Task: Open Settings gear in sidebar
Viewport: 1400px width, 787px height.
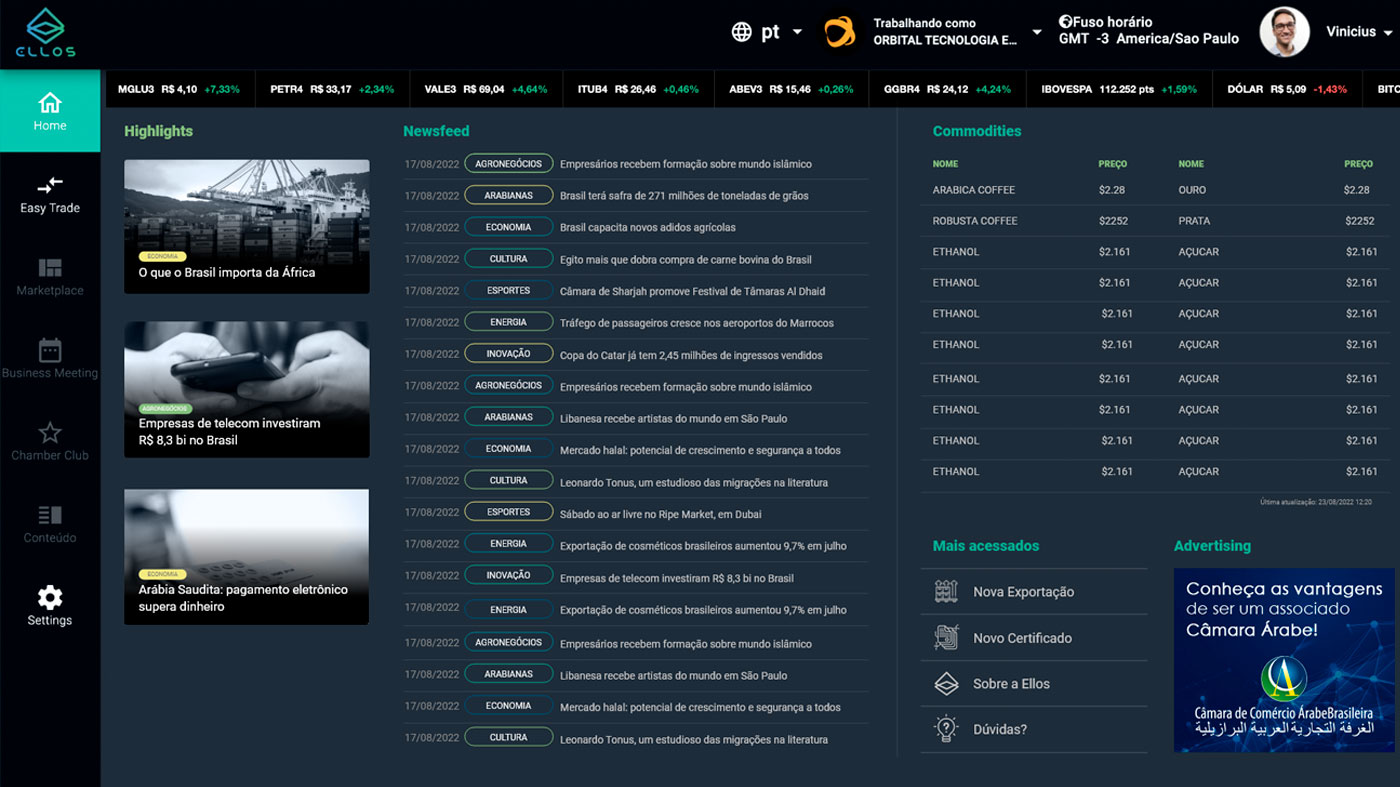Action: point(50,606)
